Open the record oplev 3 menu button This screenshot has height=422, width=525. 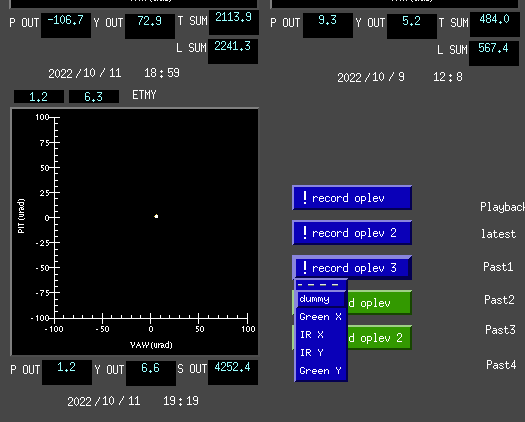tap(352, 268)
